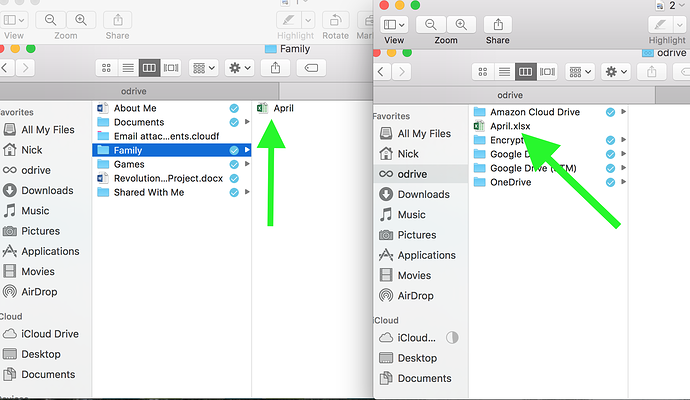Screen dimensions: 690x400
Task: Zoom in using right Preview toolbar
Action: (x=461, y=25)
